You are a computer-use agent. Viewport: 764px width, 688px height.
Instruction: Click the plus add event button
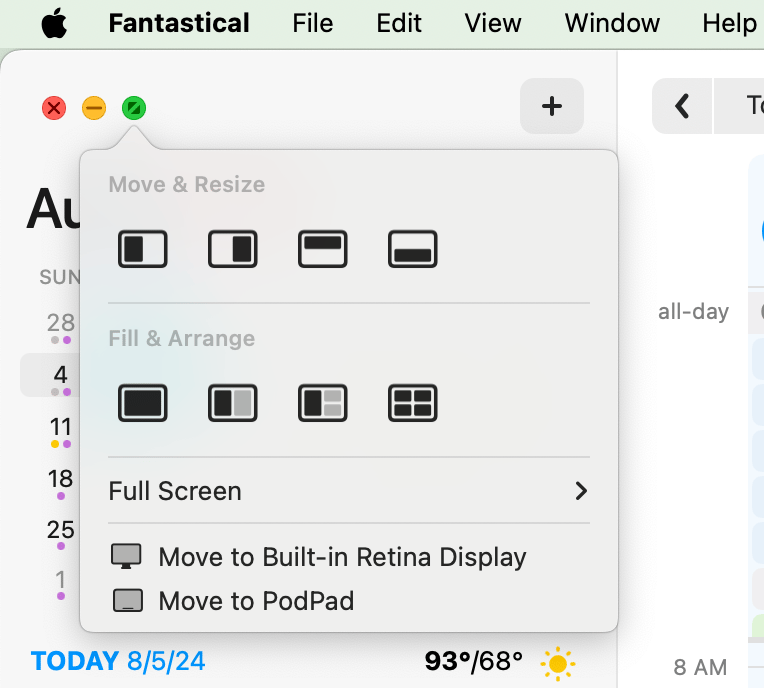tap(552, 106)
